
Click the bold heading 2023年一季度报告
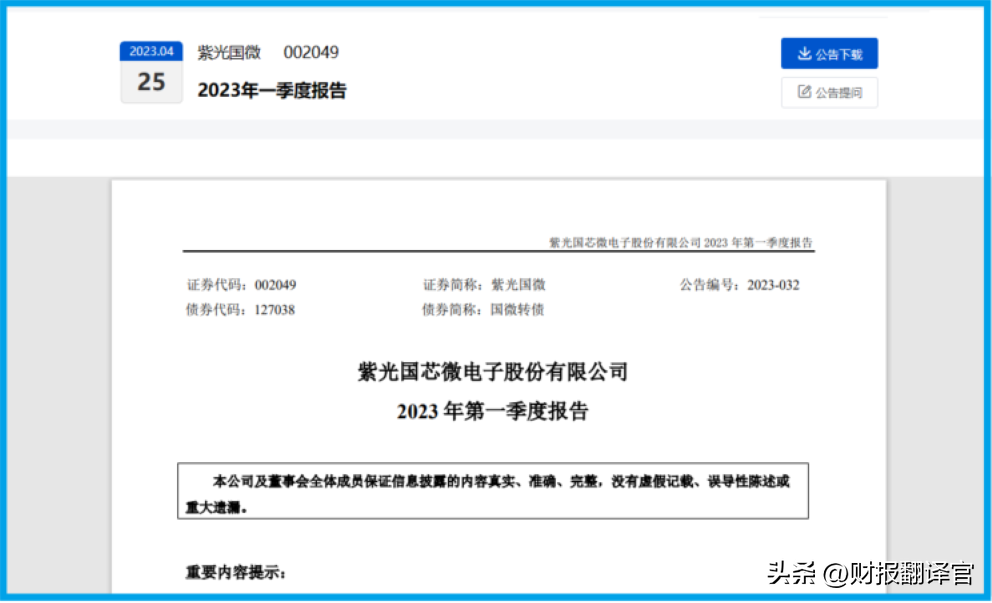(x=272, y=90)
